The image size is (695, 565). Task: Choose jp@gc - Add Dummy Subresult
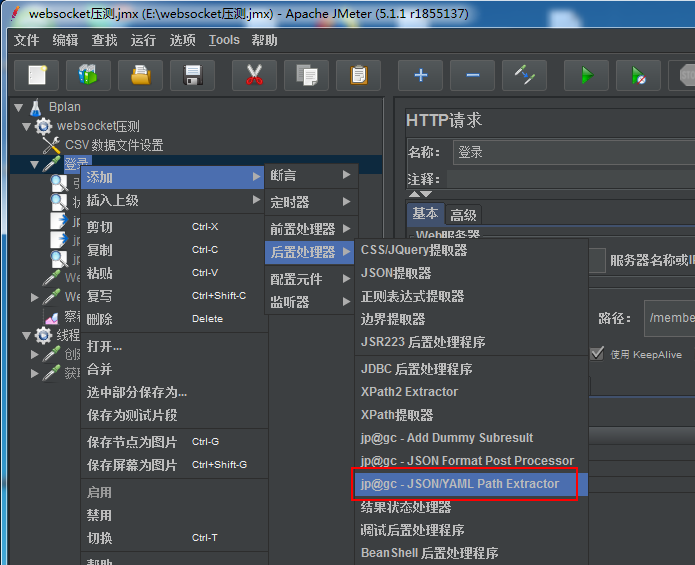[x=472, y=438]
